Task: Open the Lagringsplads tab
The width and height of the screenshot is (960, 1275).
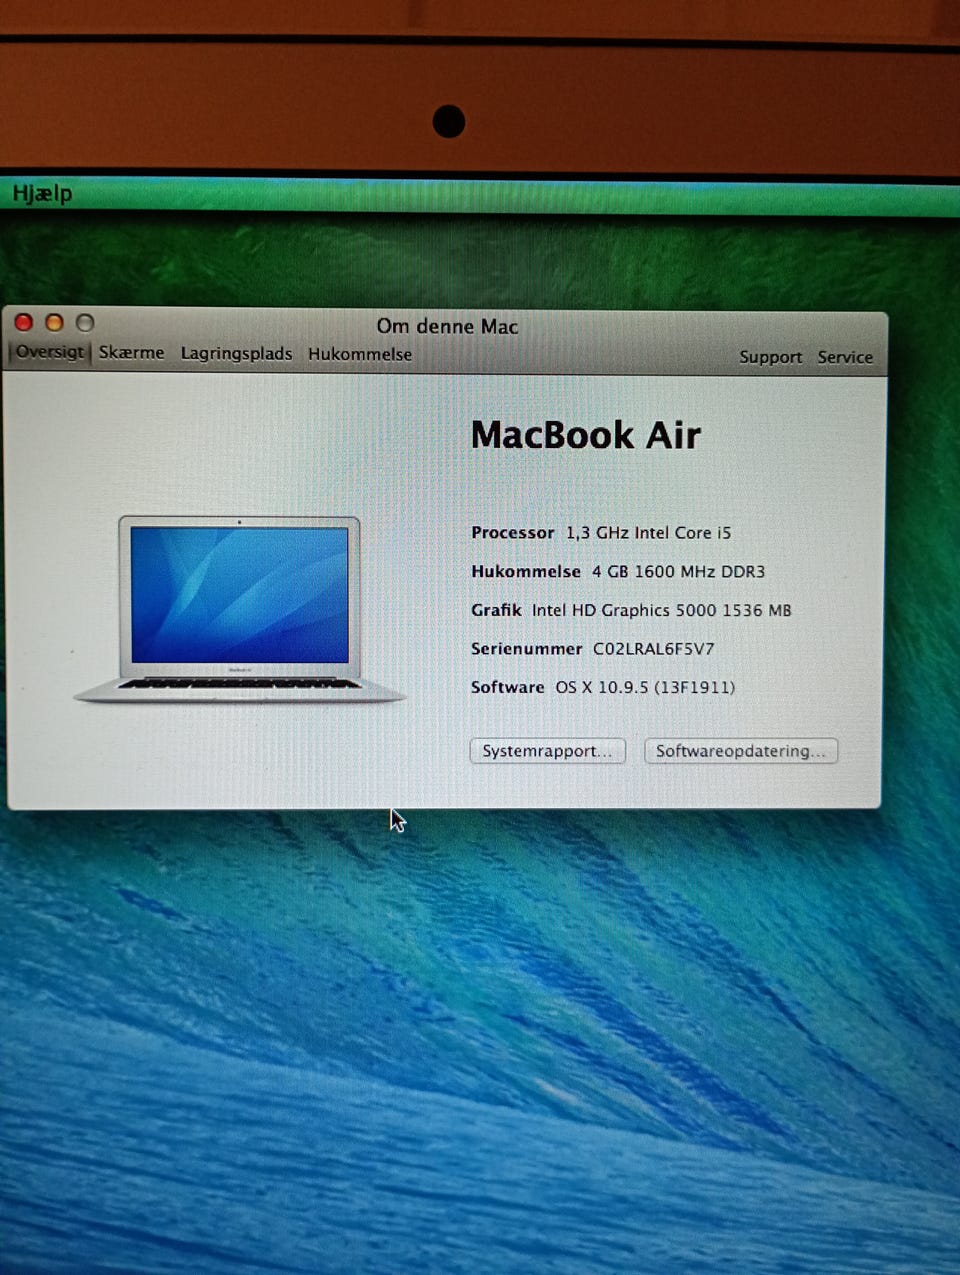Action: (x=236, y=353)
